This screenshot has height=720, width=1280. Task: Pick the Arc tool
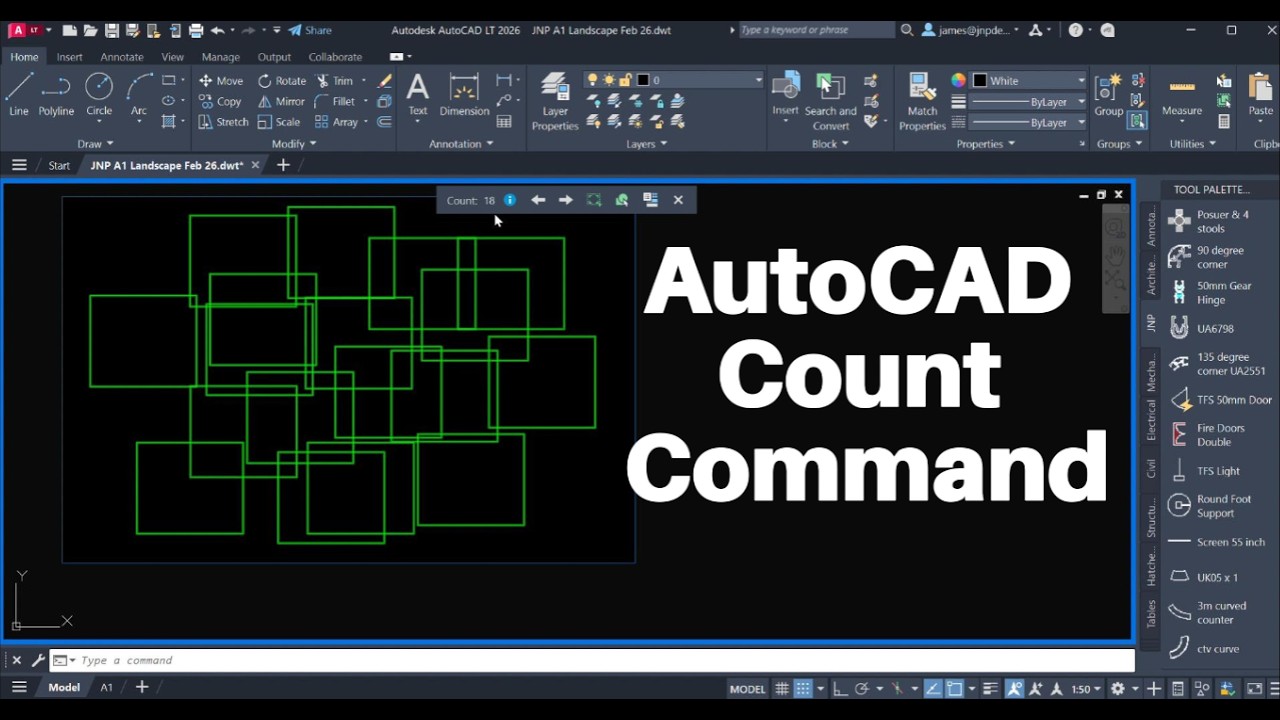click(x=139, y=95)
